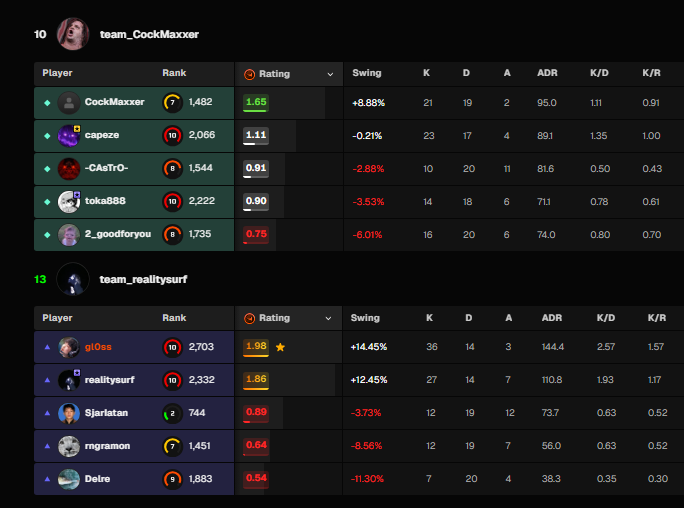The height and width of the screenshot is (508, 684).
Task: Click 2_goodforyou's level 8 rank badge
Action: (x=172, y=235)
